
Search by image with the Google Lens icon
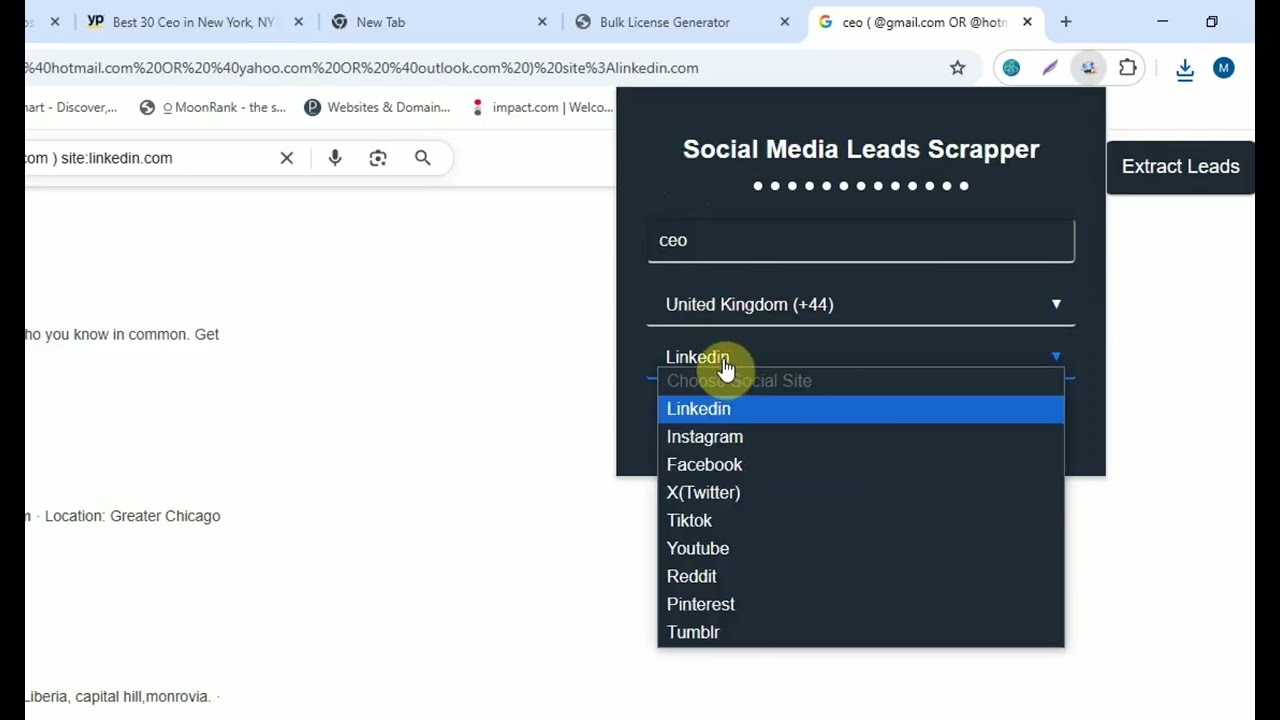coord(378,158)
